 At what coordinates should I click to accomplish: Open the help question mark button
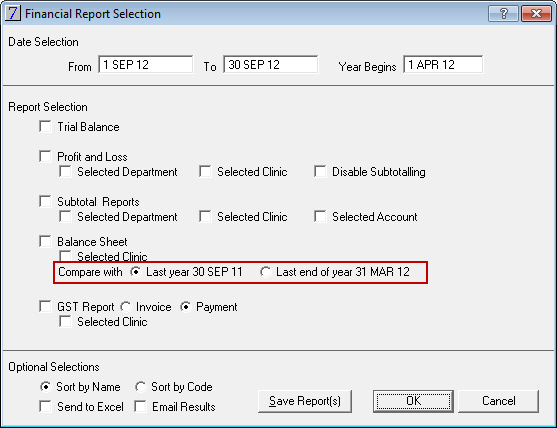(x=503, y=13)
